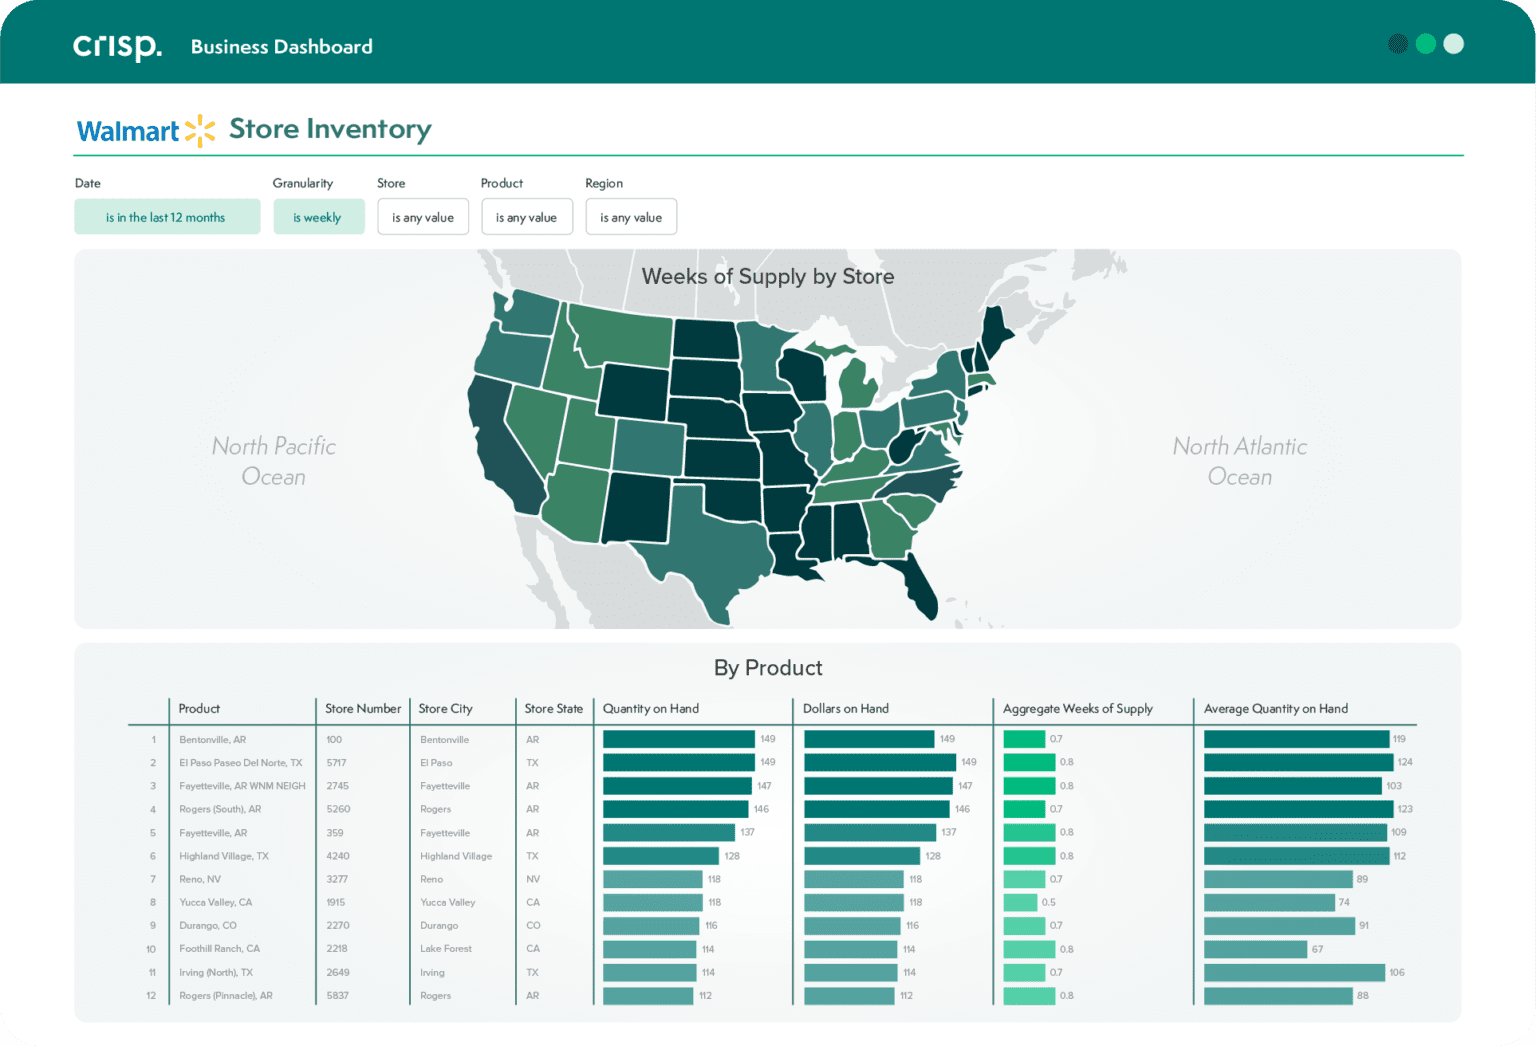Click the bright green dot in header
This screenshot has height=1046, width=1536.
pyautogui.click(x=1426, y=44)
